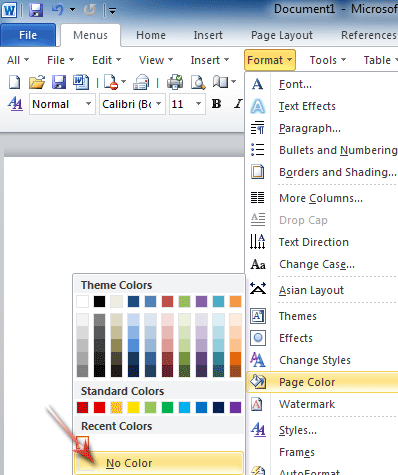Click the Word application icon in title bar
This screenshot has height=475, width=398.
tap(9, 10)
